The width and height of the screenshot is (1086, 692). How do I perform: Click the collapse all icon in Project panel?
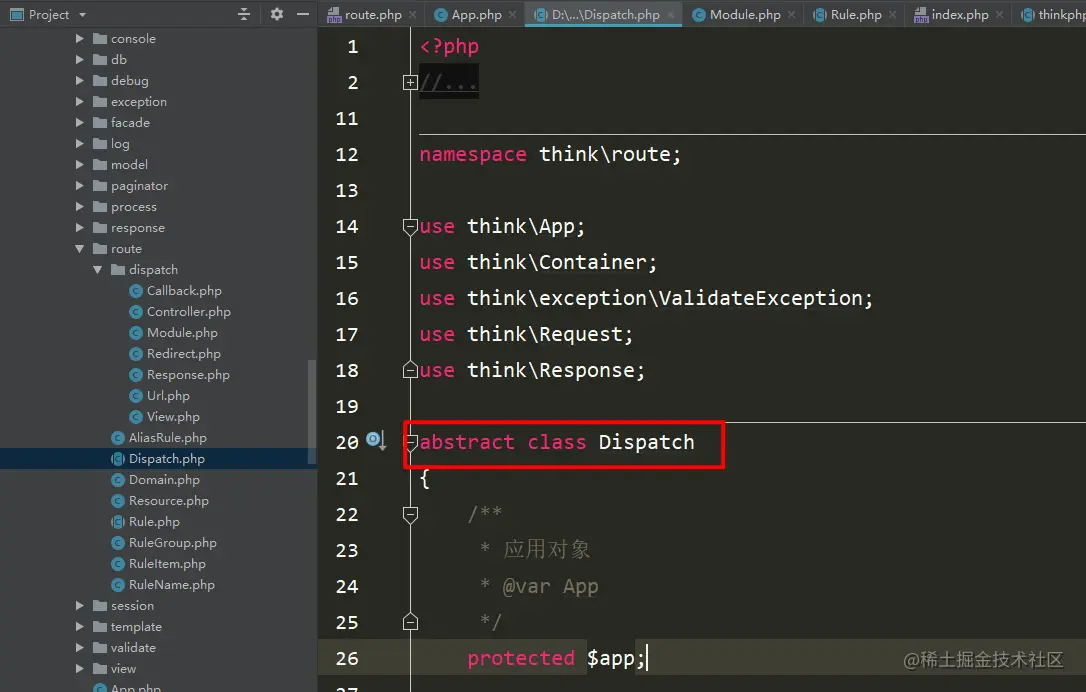tap(244, 14)
